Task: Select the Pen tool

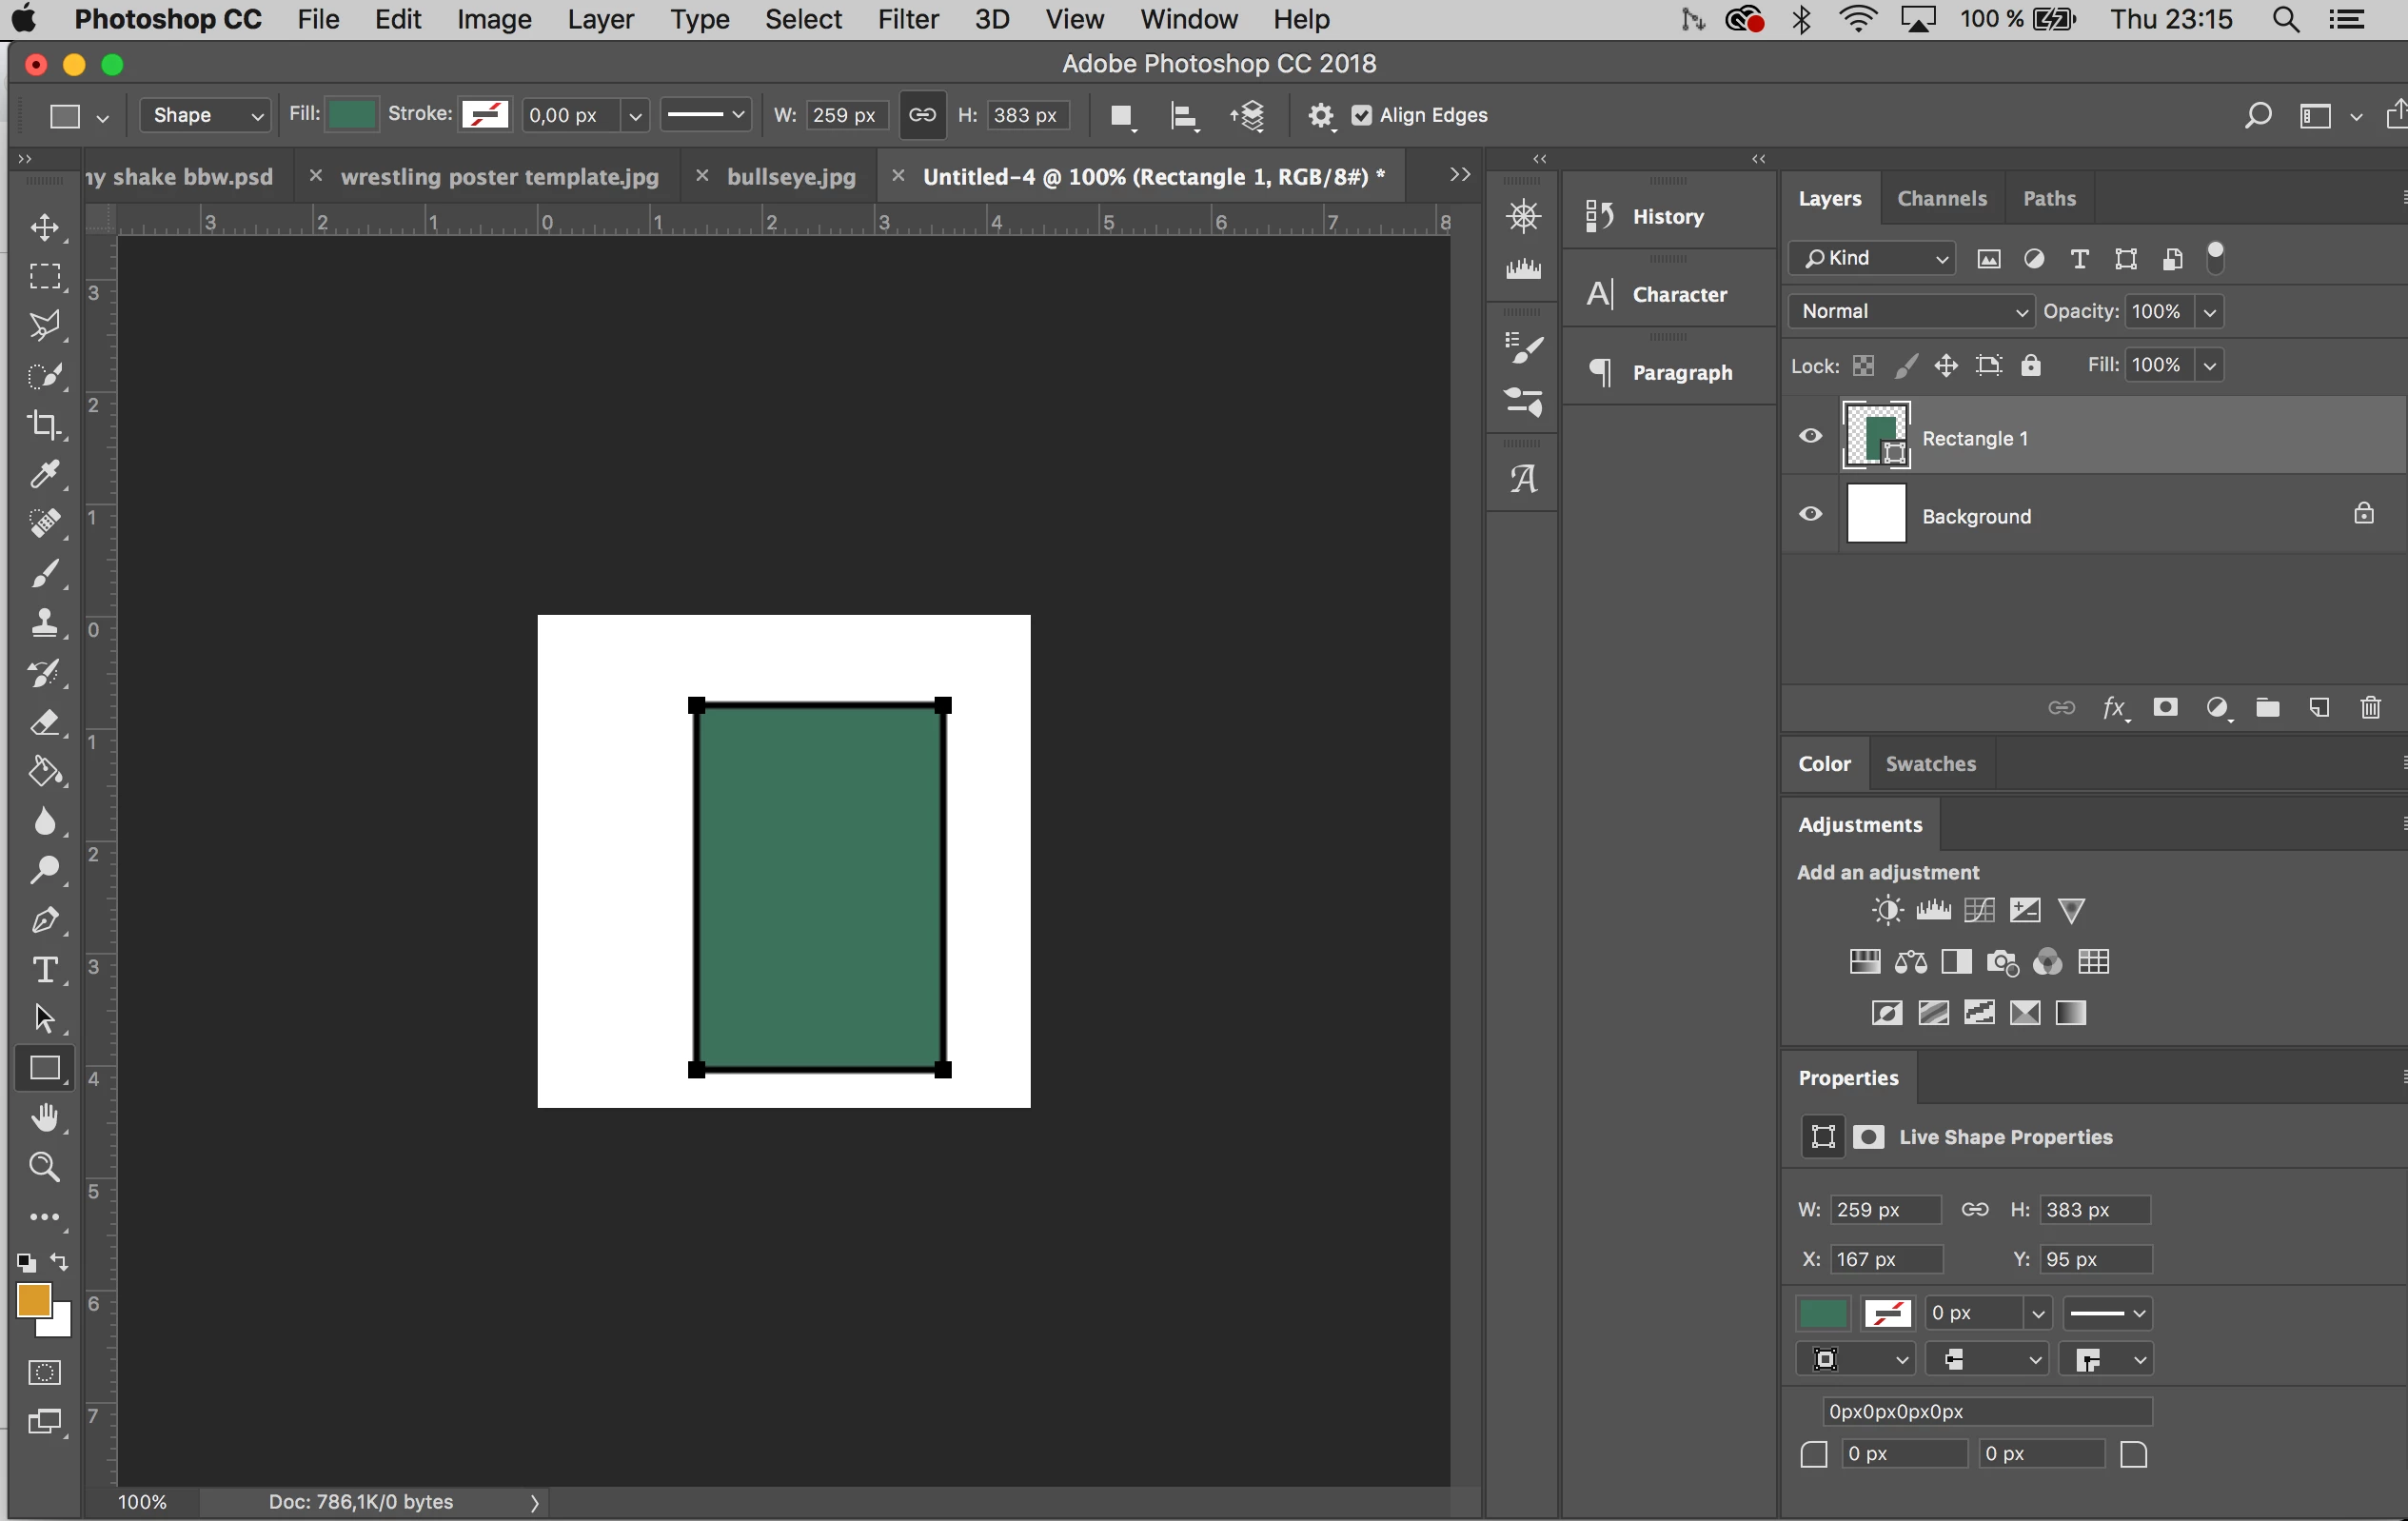Action: point(44,920)
